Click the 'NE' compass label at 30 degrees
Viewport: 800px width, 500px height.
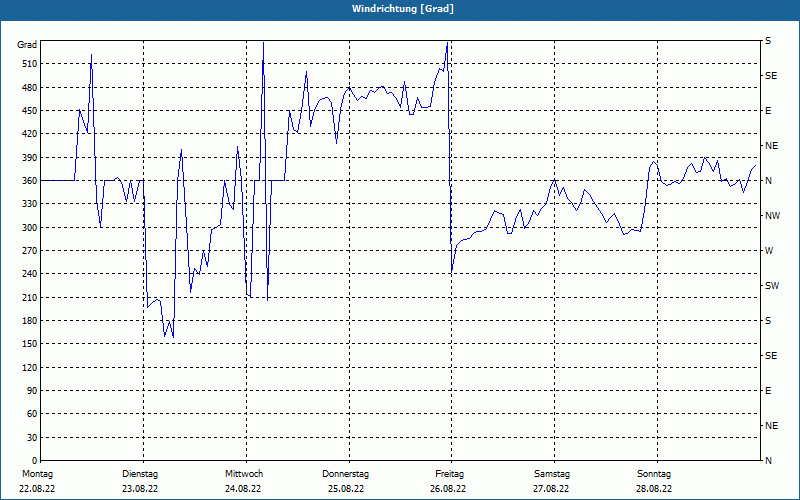click(x=771, y=426)
